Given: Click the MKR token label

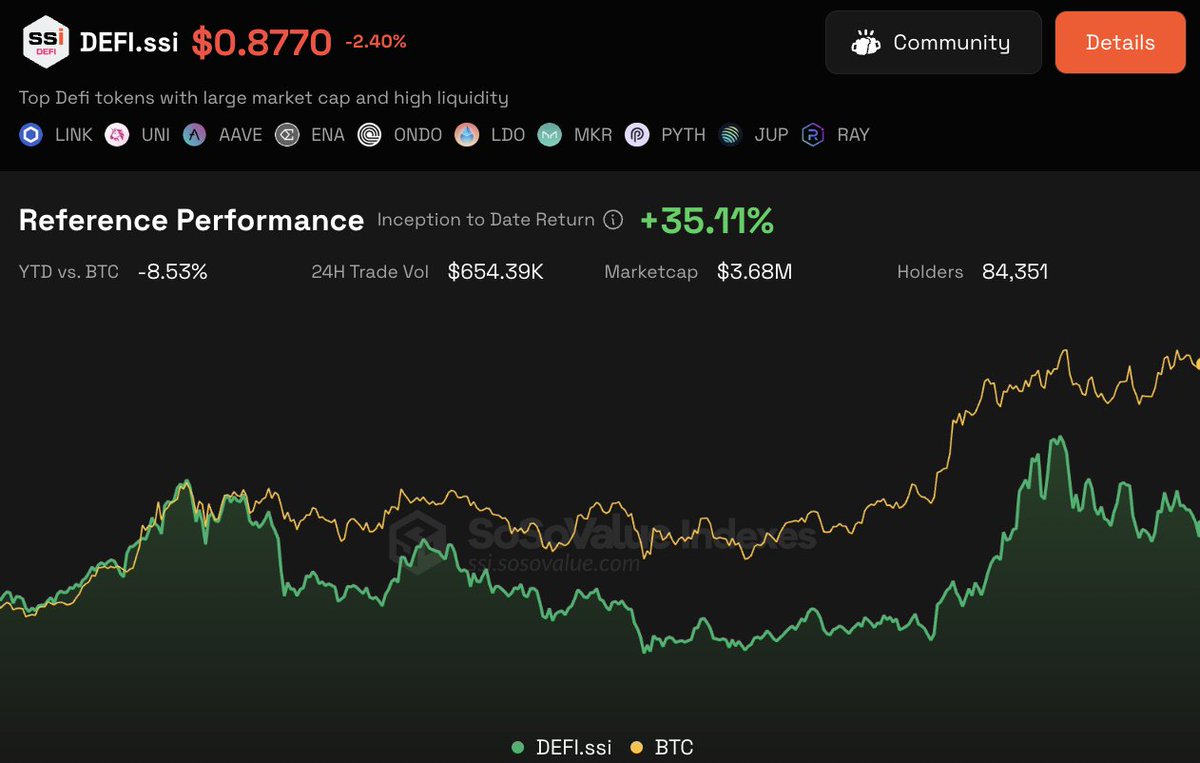Looking at the screenshot, I should pos(593,135).
